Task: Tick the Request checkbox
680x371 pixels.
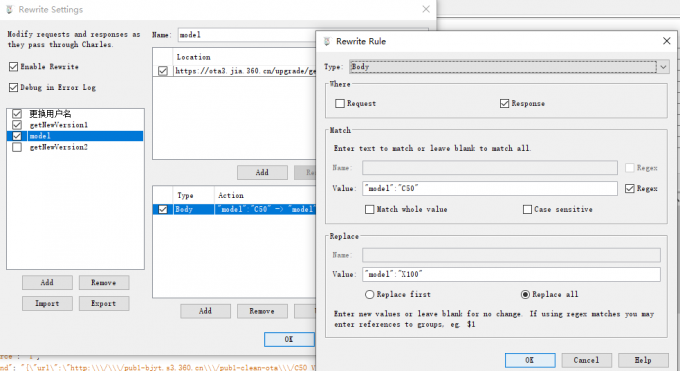Action: click(x=340, y=103)
